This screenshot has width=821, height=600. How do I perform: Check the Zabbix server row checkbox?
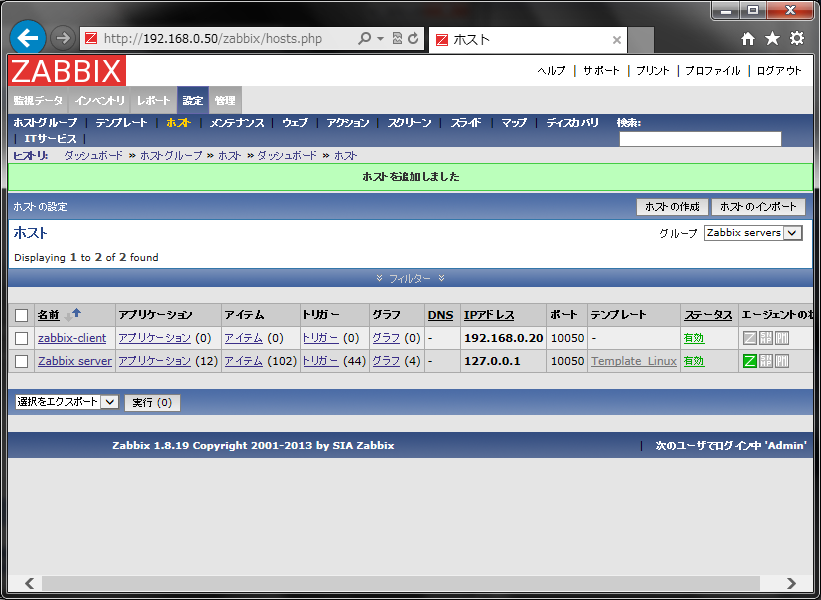pos(21,361)
